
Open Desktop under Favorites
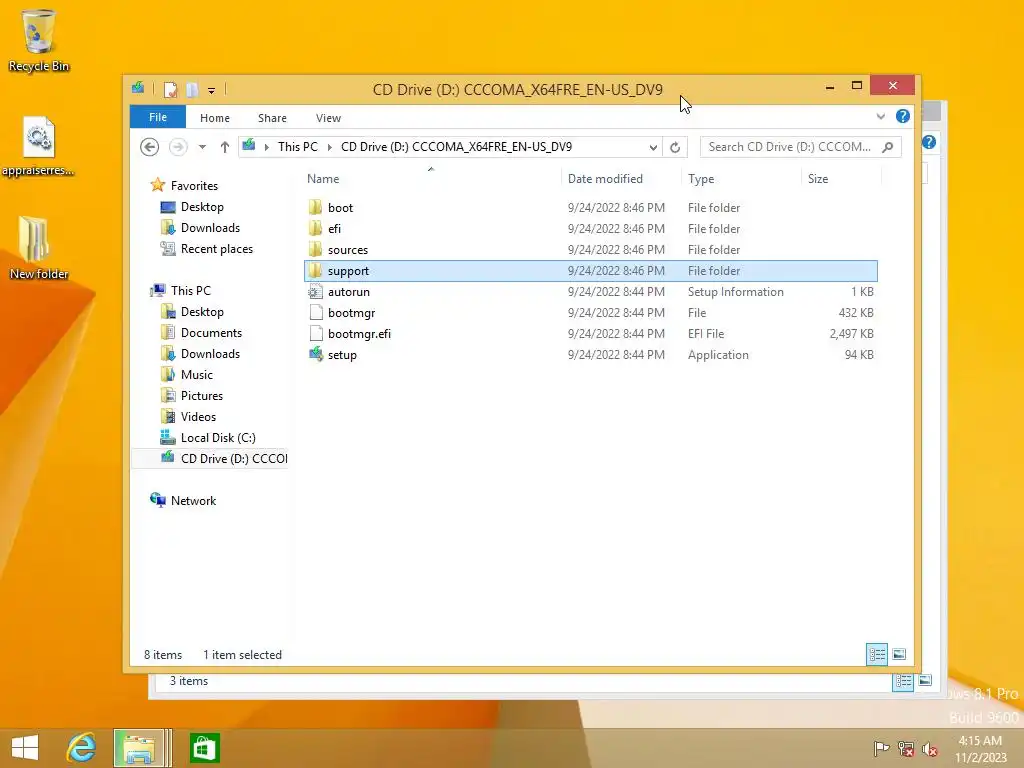[202, 207]
